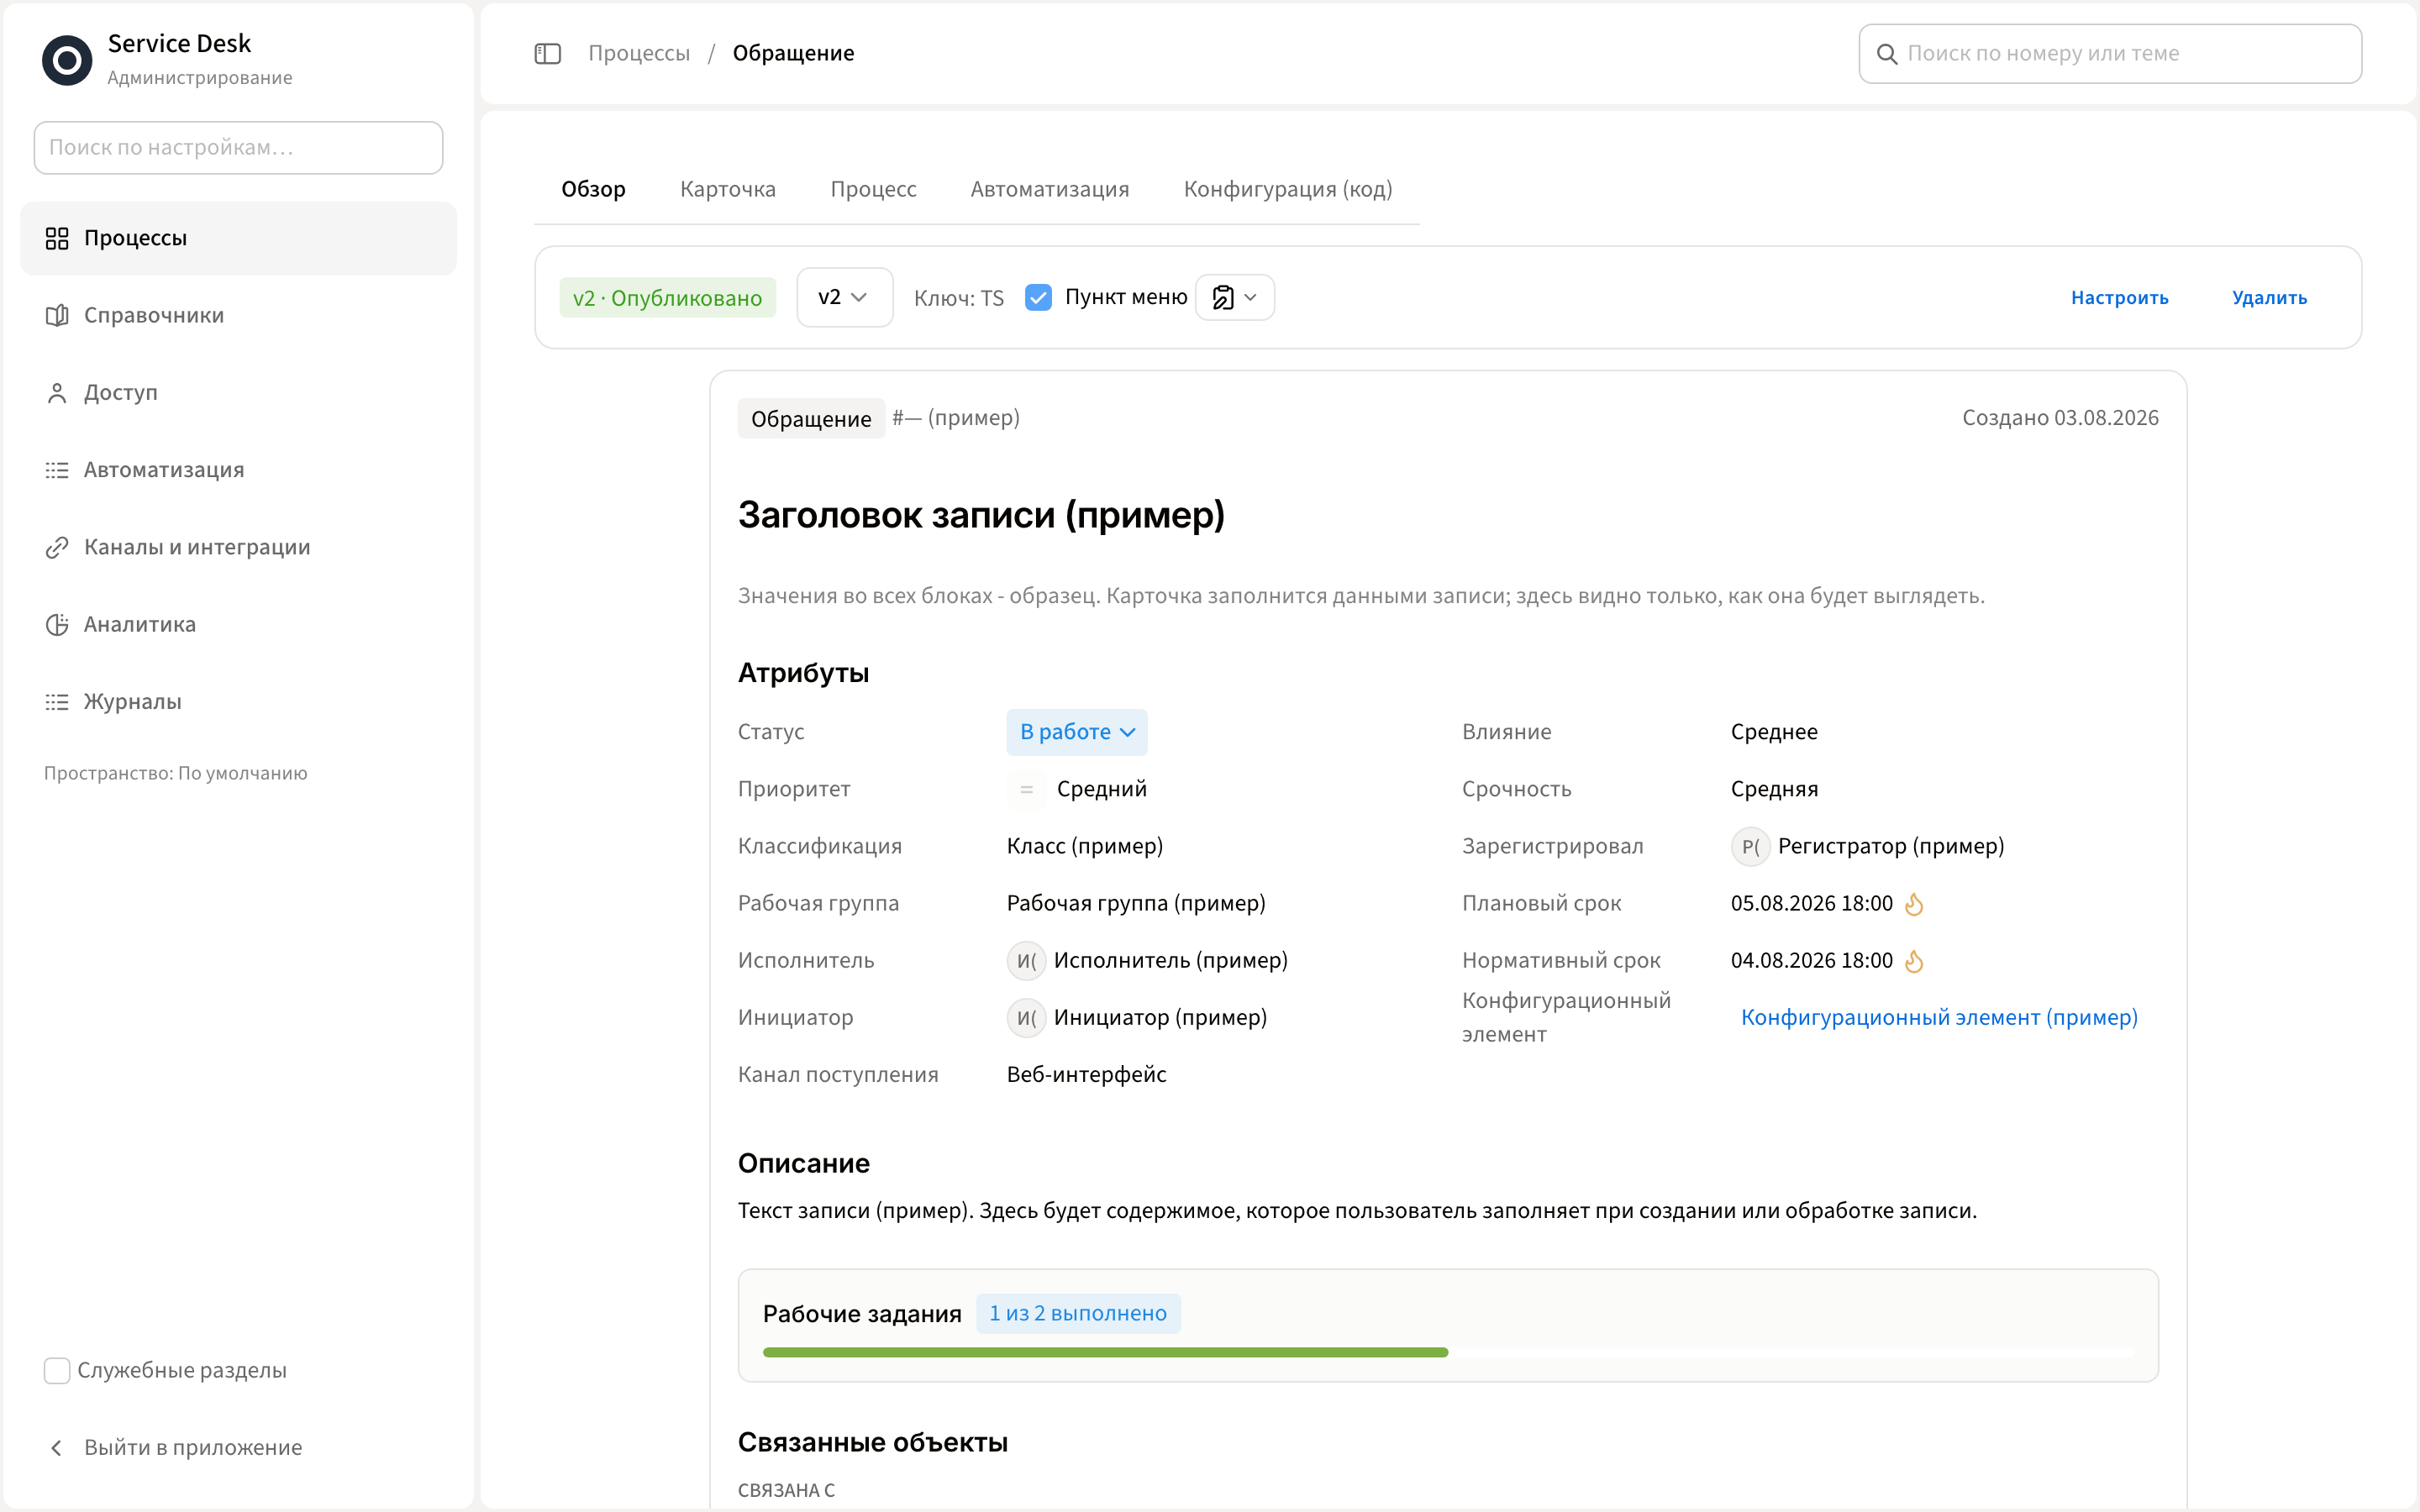Open the Процесс tab
This screenshot has height=1512, width=2420.
873,189
